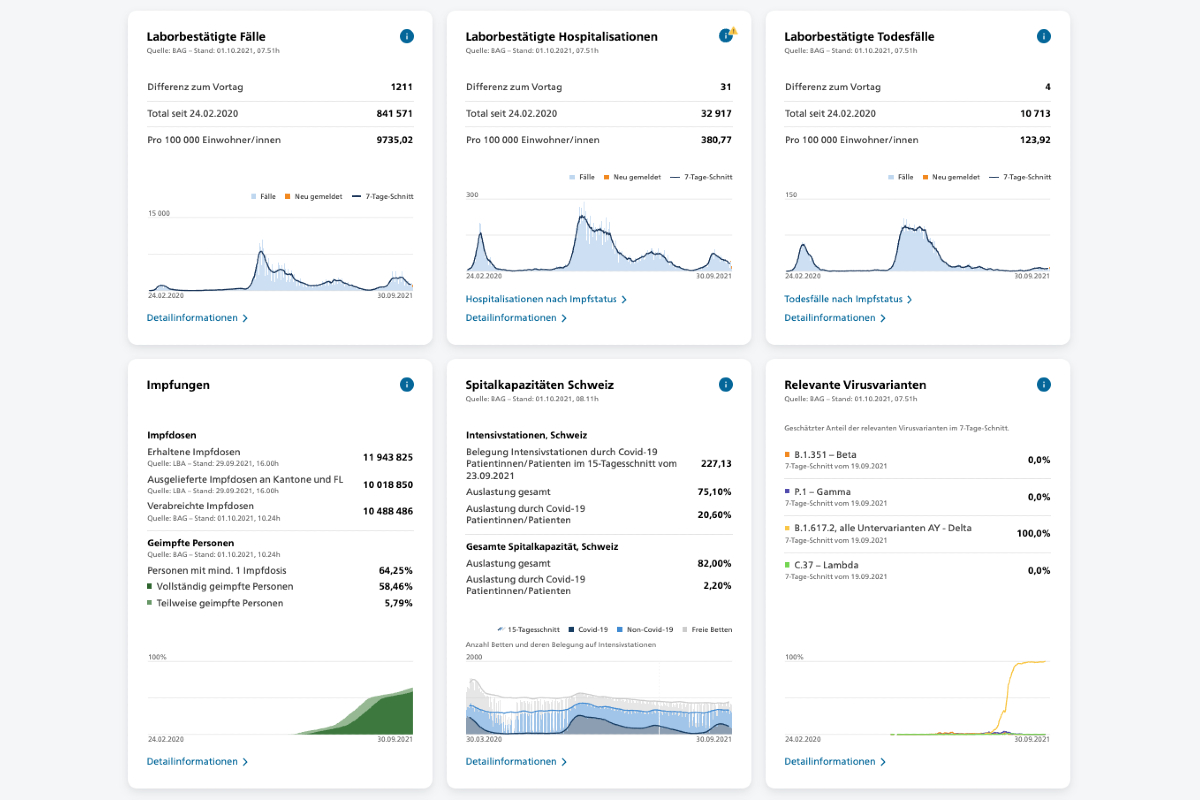This screenshot has width=1200, height=800.
Task: Click 7-Tage-Schnitt legend in Fälle card
Action: [383, 196]
